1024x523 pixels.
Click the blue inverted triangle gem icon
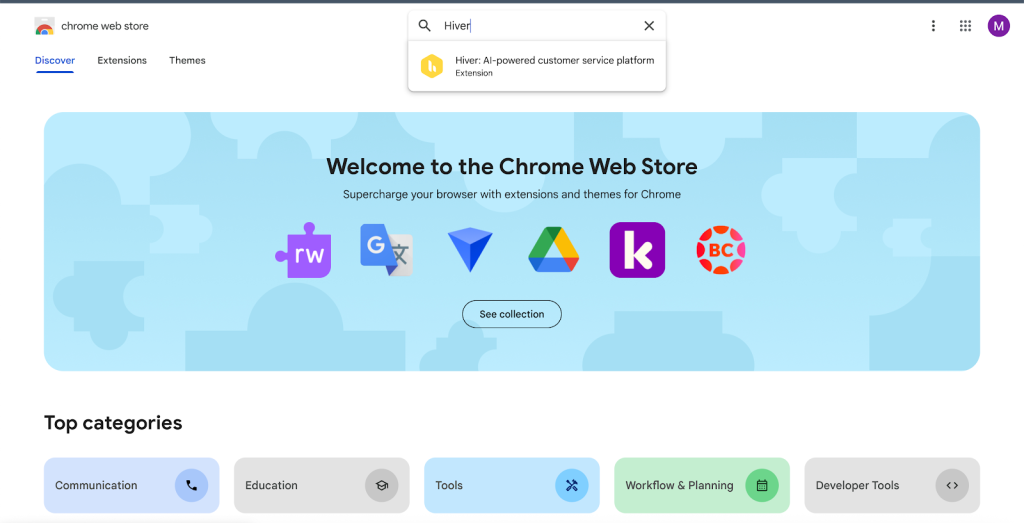tap(470, 250)
